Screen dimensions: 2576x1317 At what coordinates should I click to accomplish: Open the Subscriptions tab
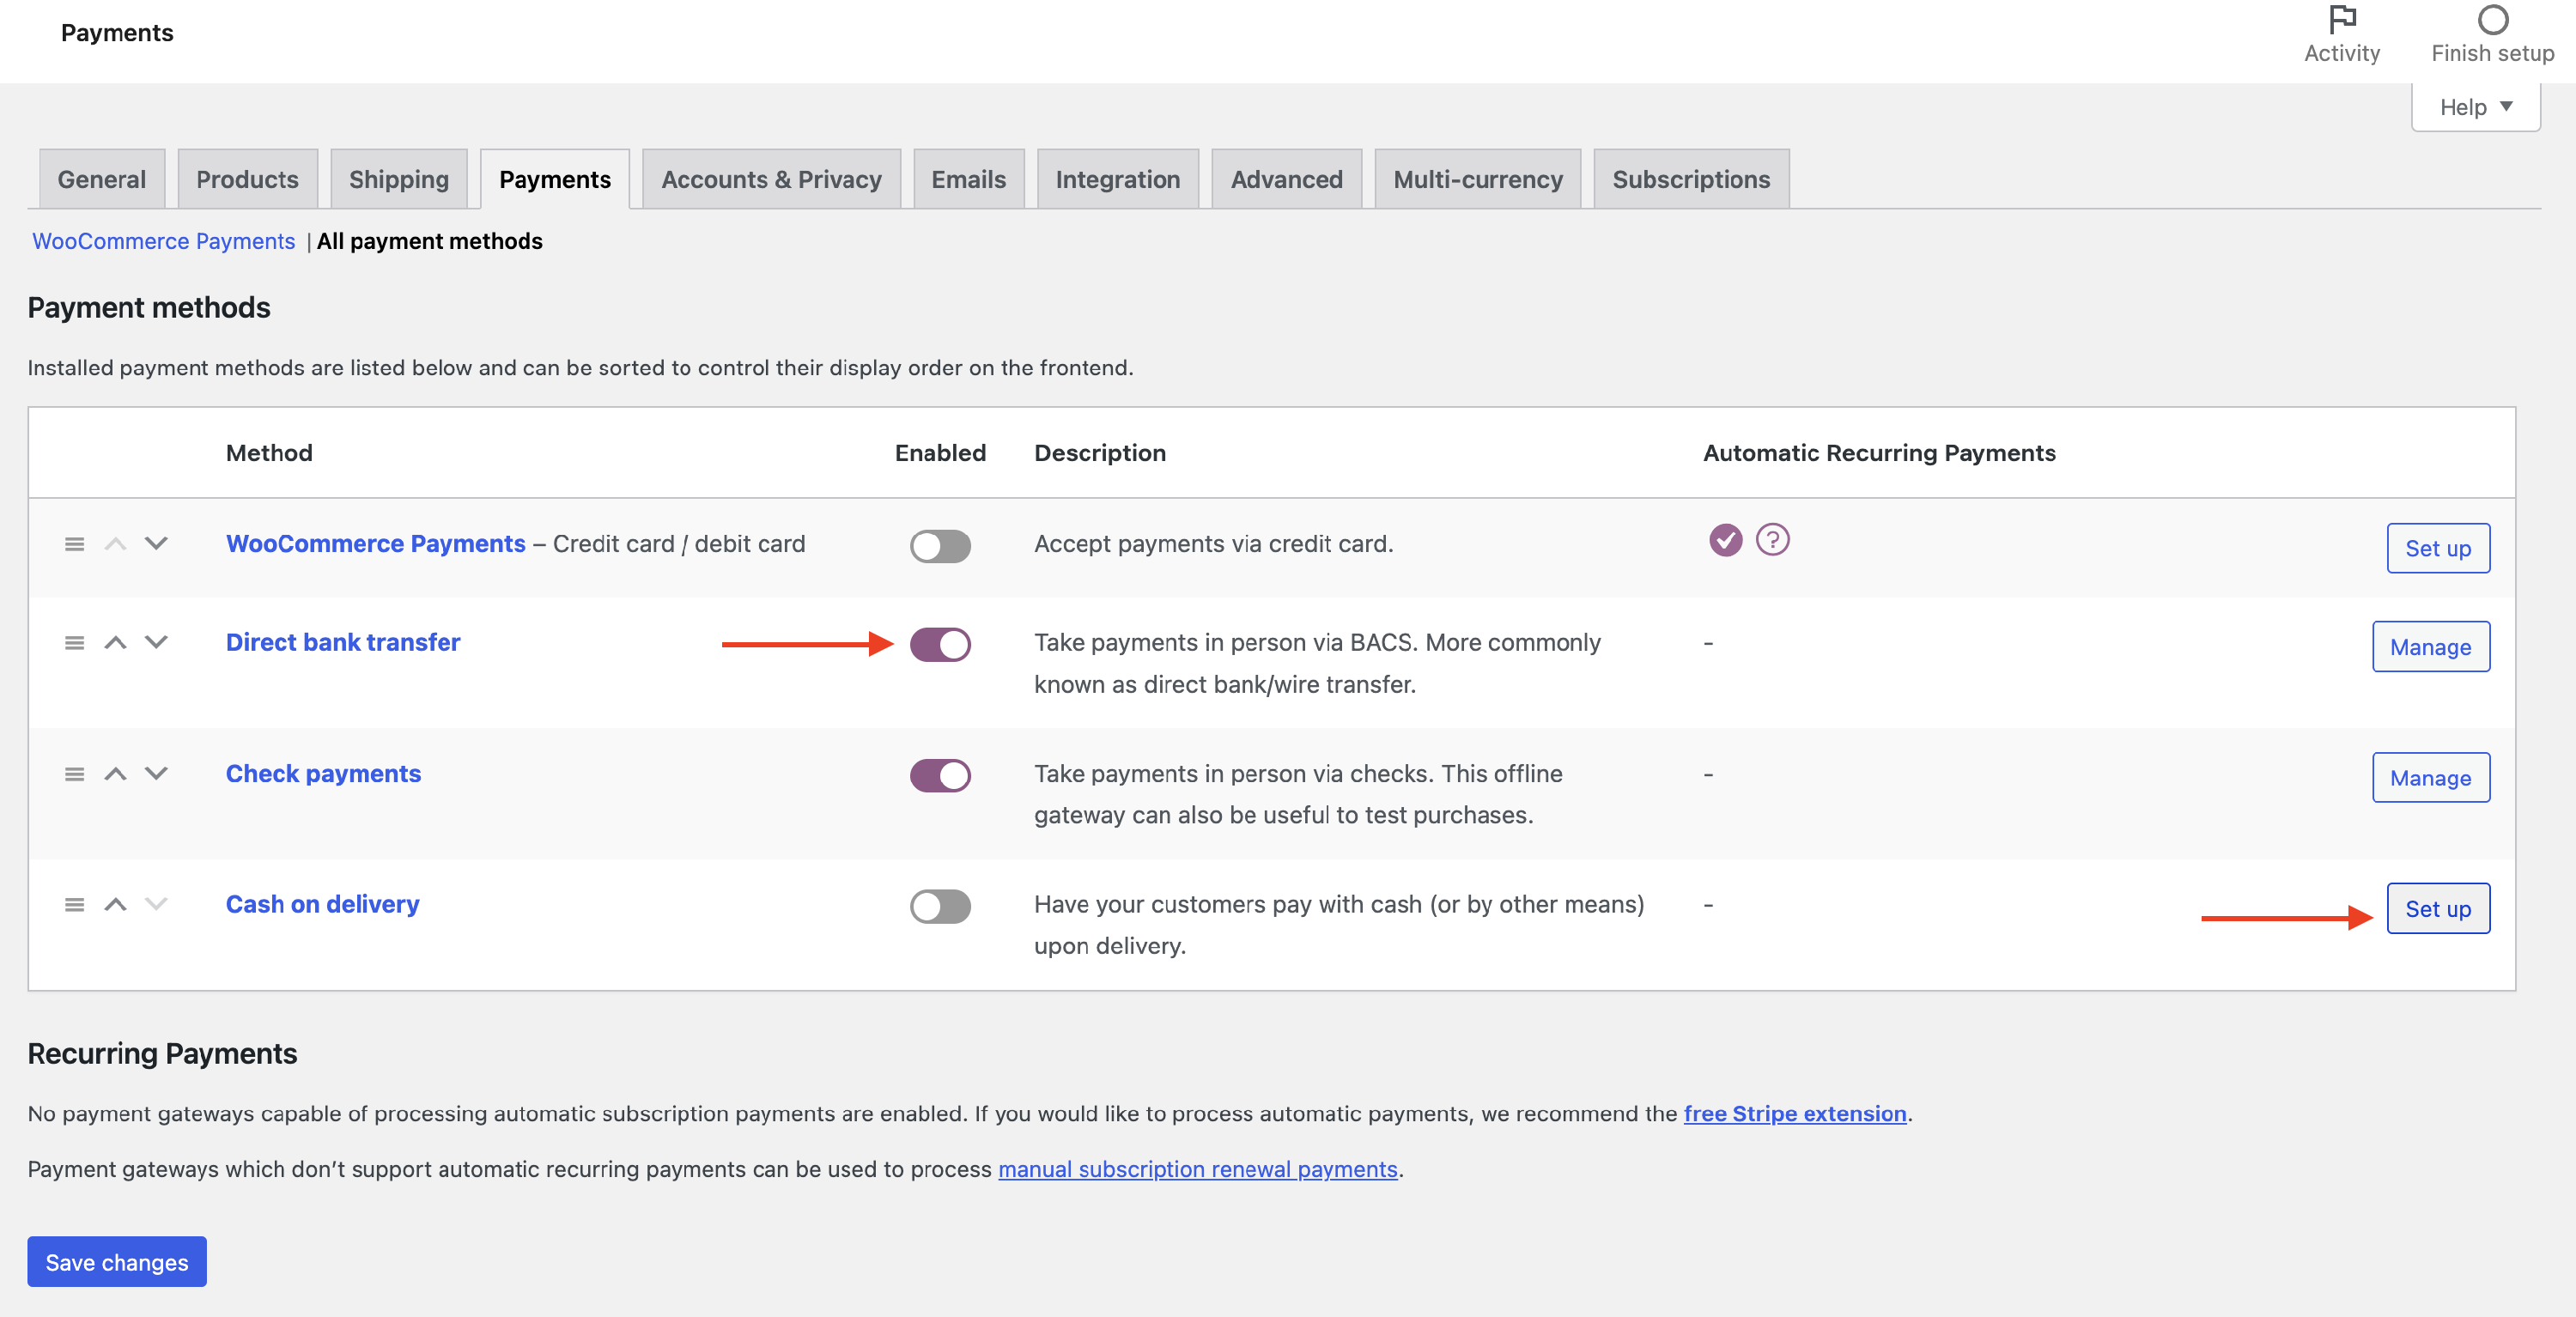(x=1690, y=179)
